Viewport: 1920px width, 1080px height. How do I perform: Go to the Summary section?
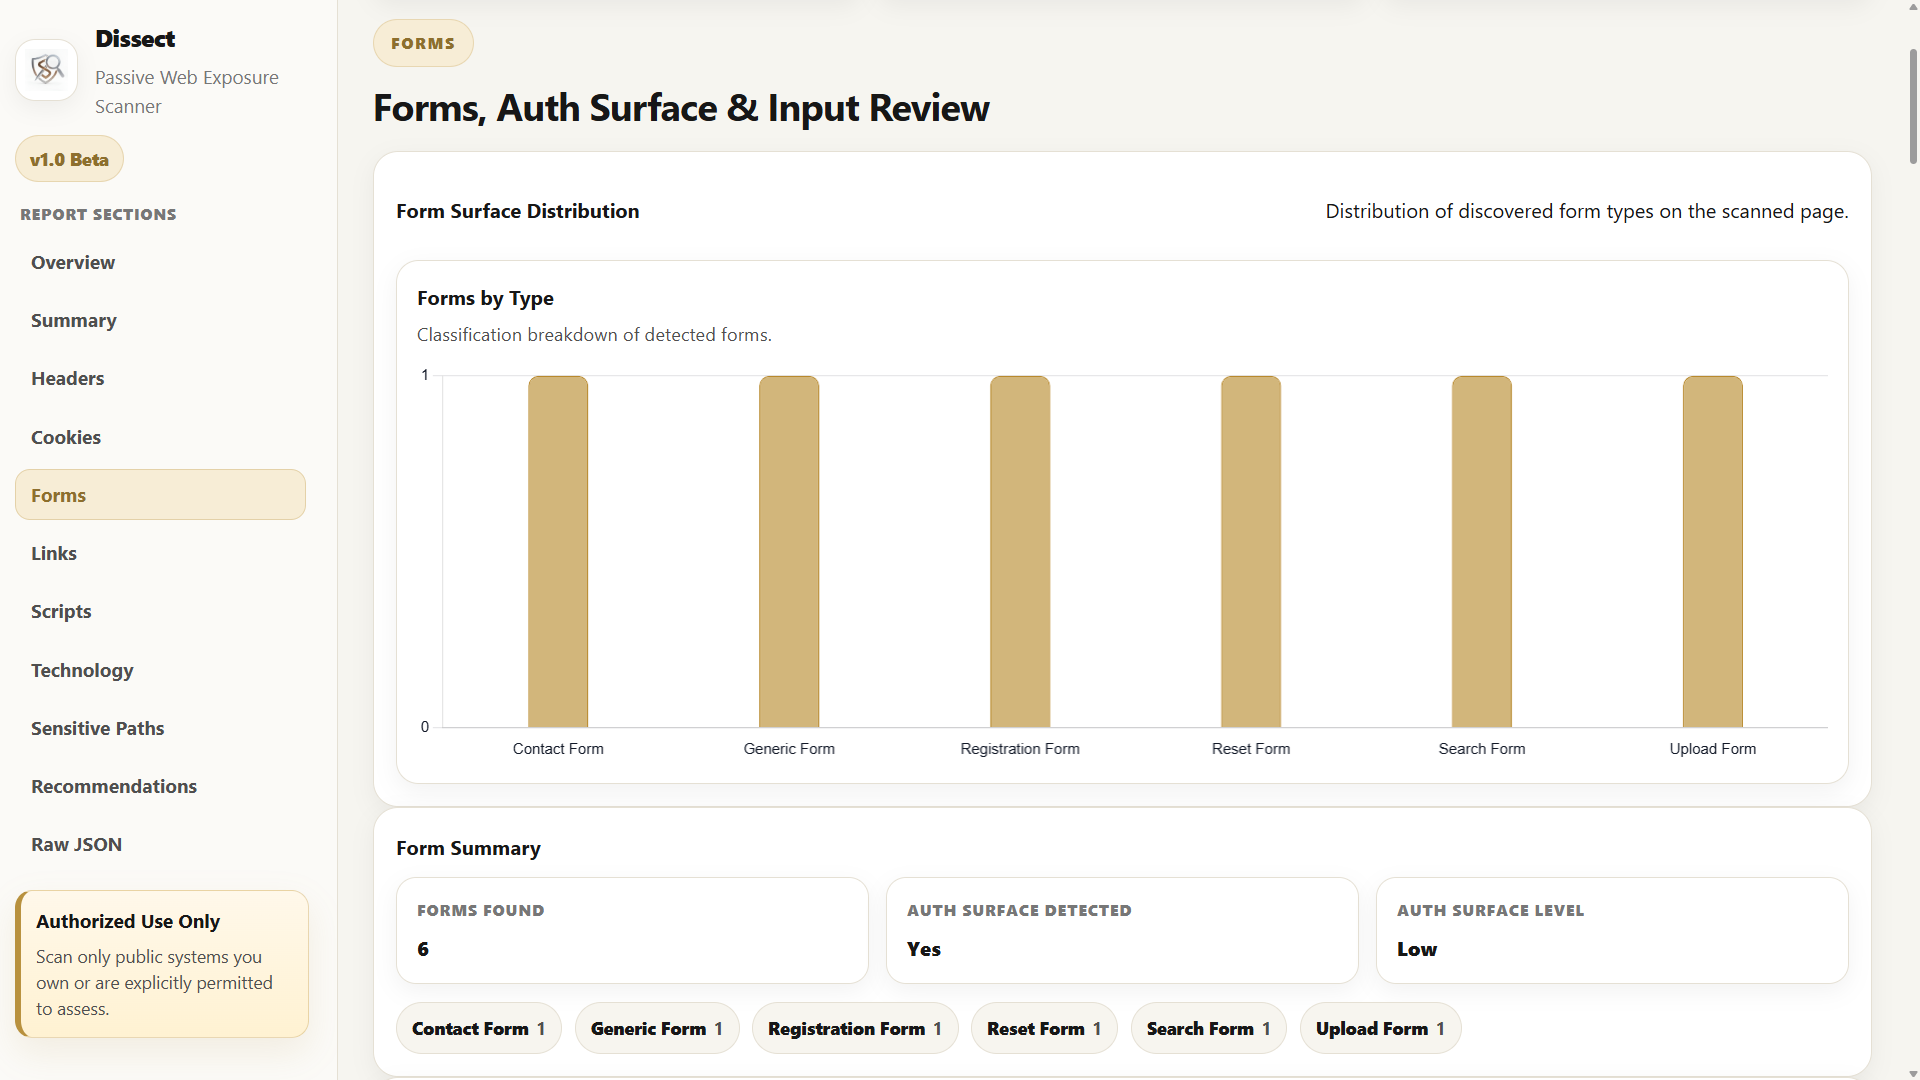pyautogui.click(x=160, y=320)
